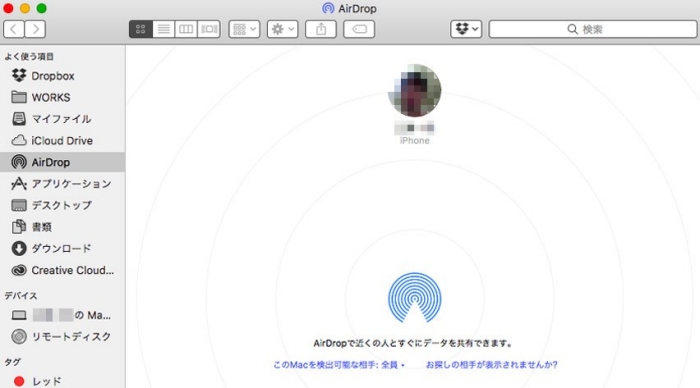700x388 pixels.
Task: Select the Mac device in sidebar
Action: click(x=62, y=315)
